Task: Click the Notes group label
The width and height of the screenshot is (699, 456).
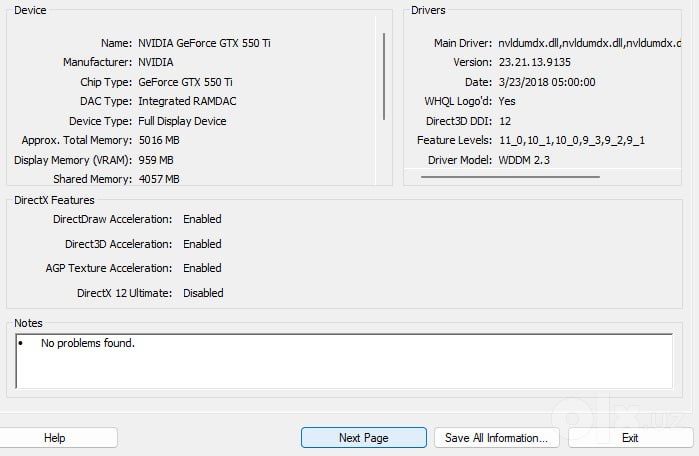Action: (x=28, y=323)
